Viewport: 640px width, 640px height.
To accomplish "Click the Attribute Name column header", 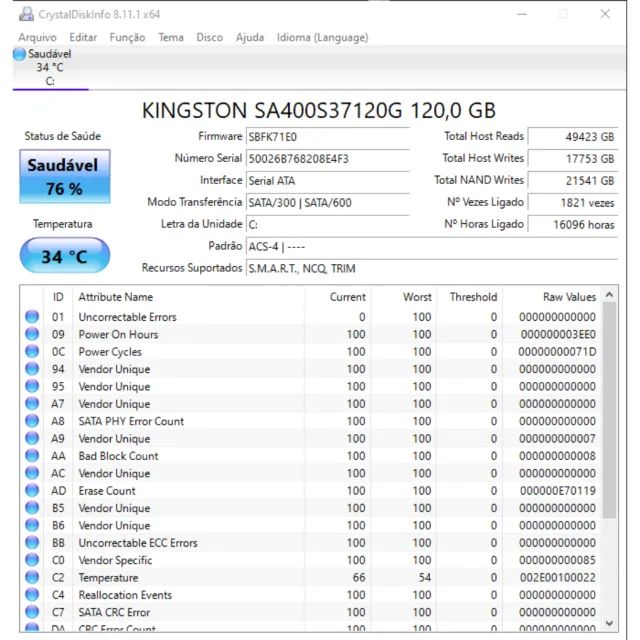I will (188, 297).
